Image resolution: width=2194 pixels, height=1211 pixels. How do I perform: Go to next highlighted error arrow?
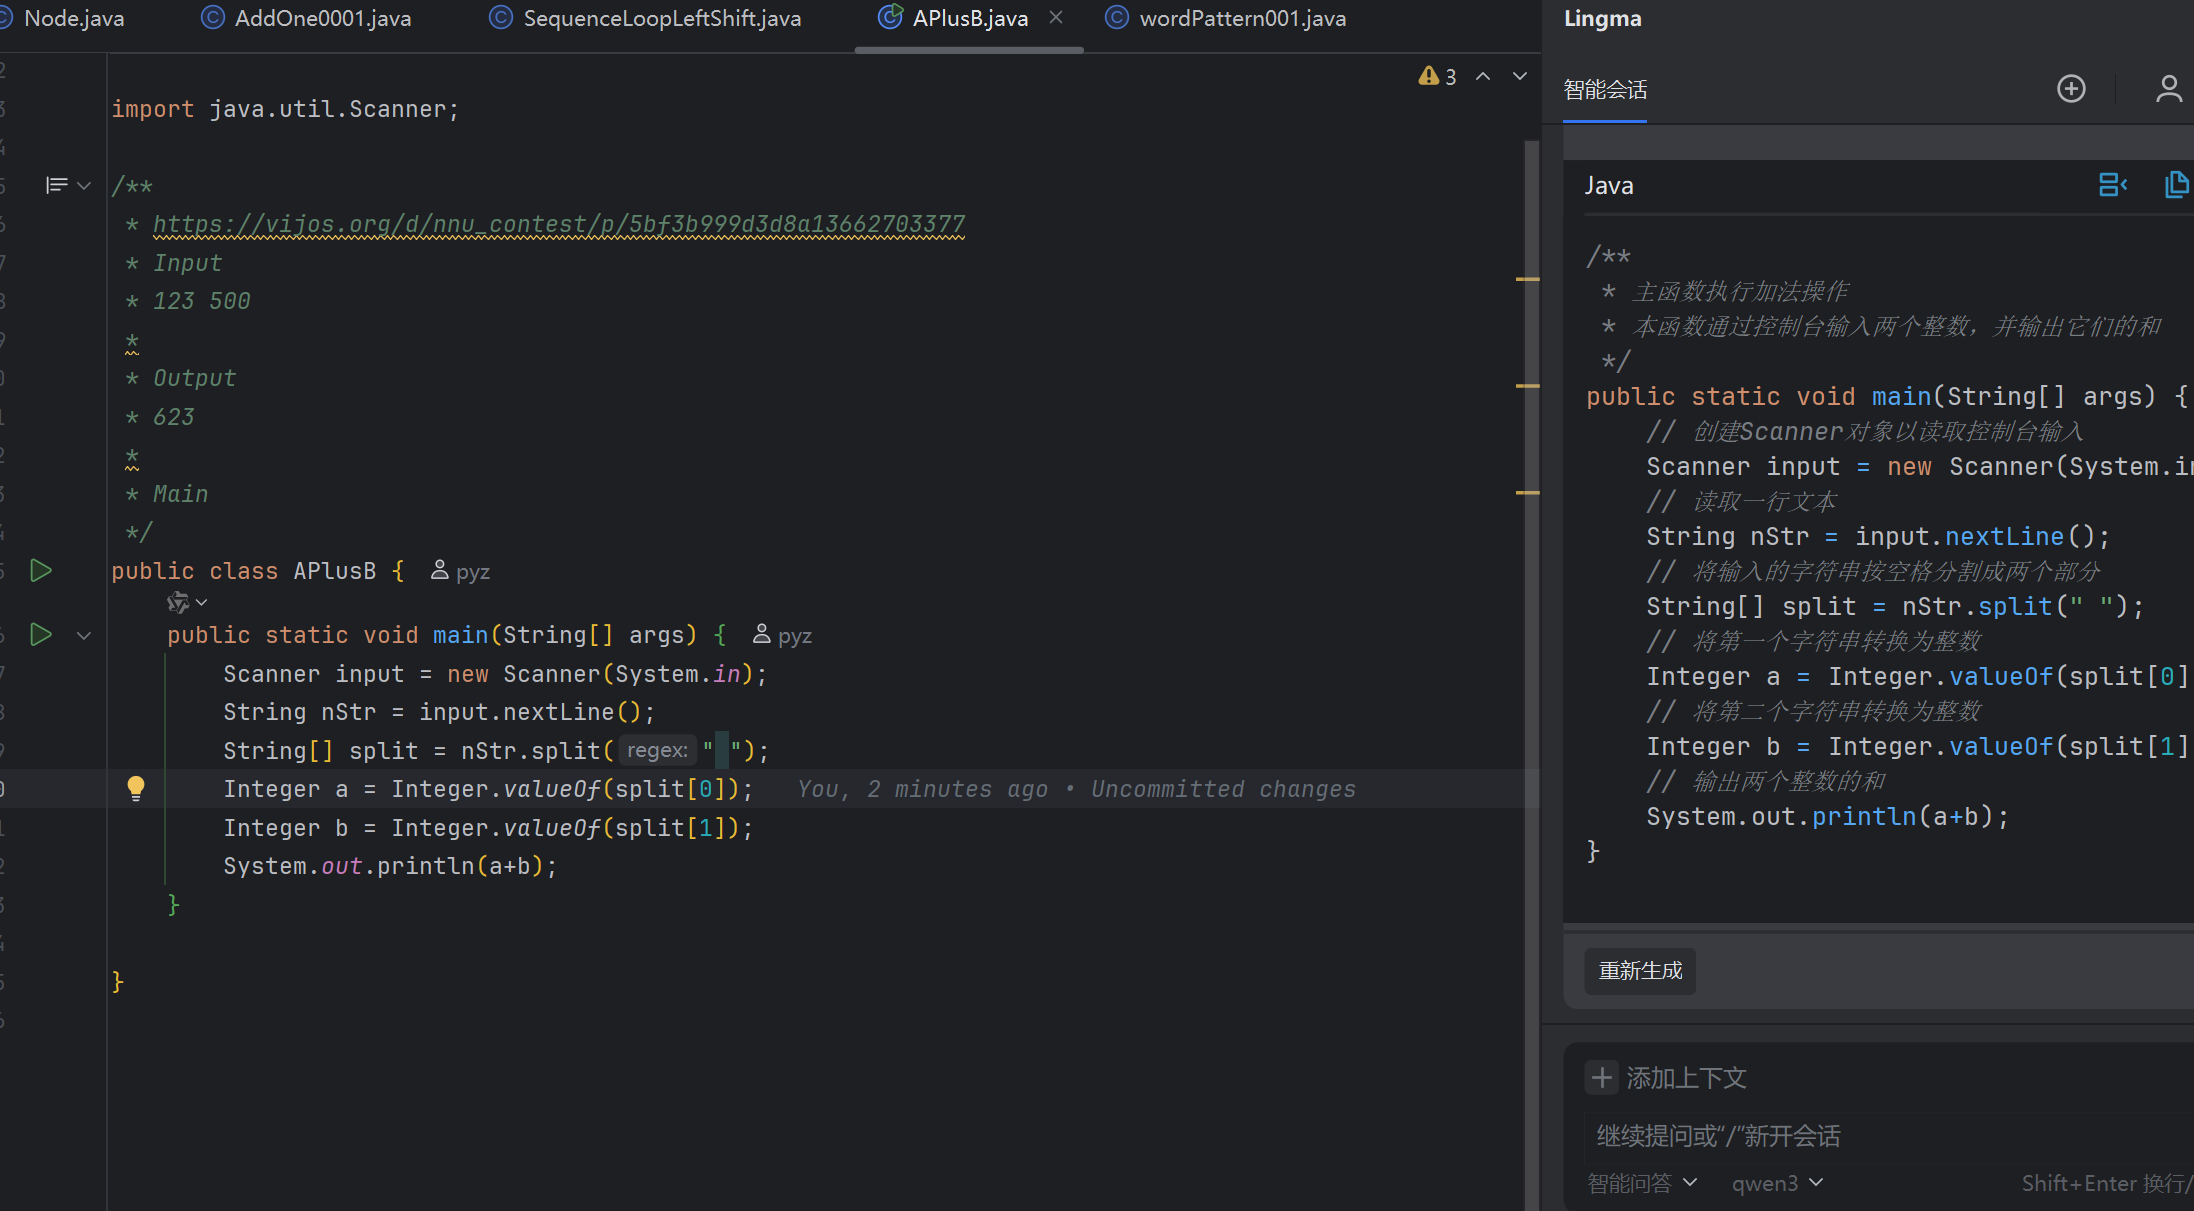[1519, 76]
